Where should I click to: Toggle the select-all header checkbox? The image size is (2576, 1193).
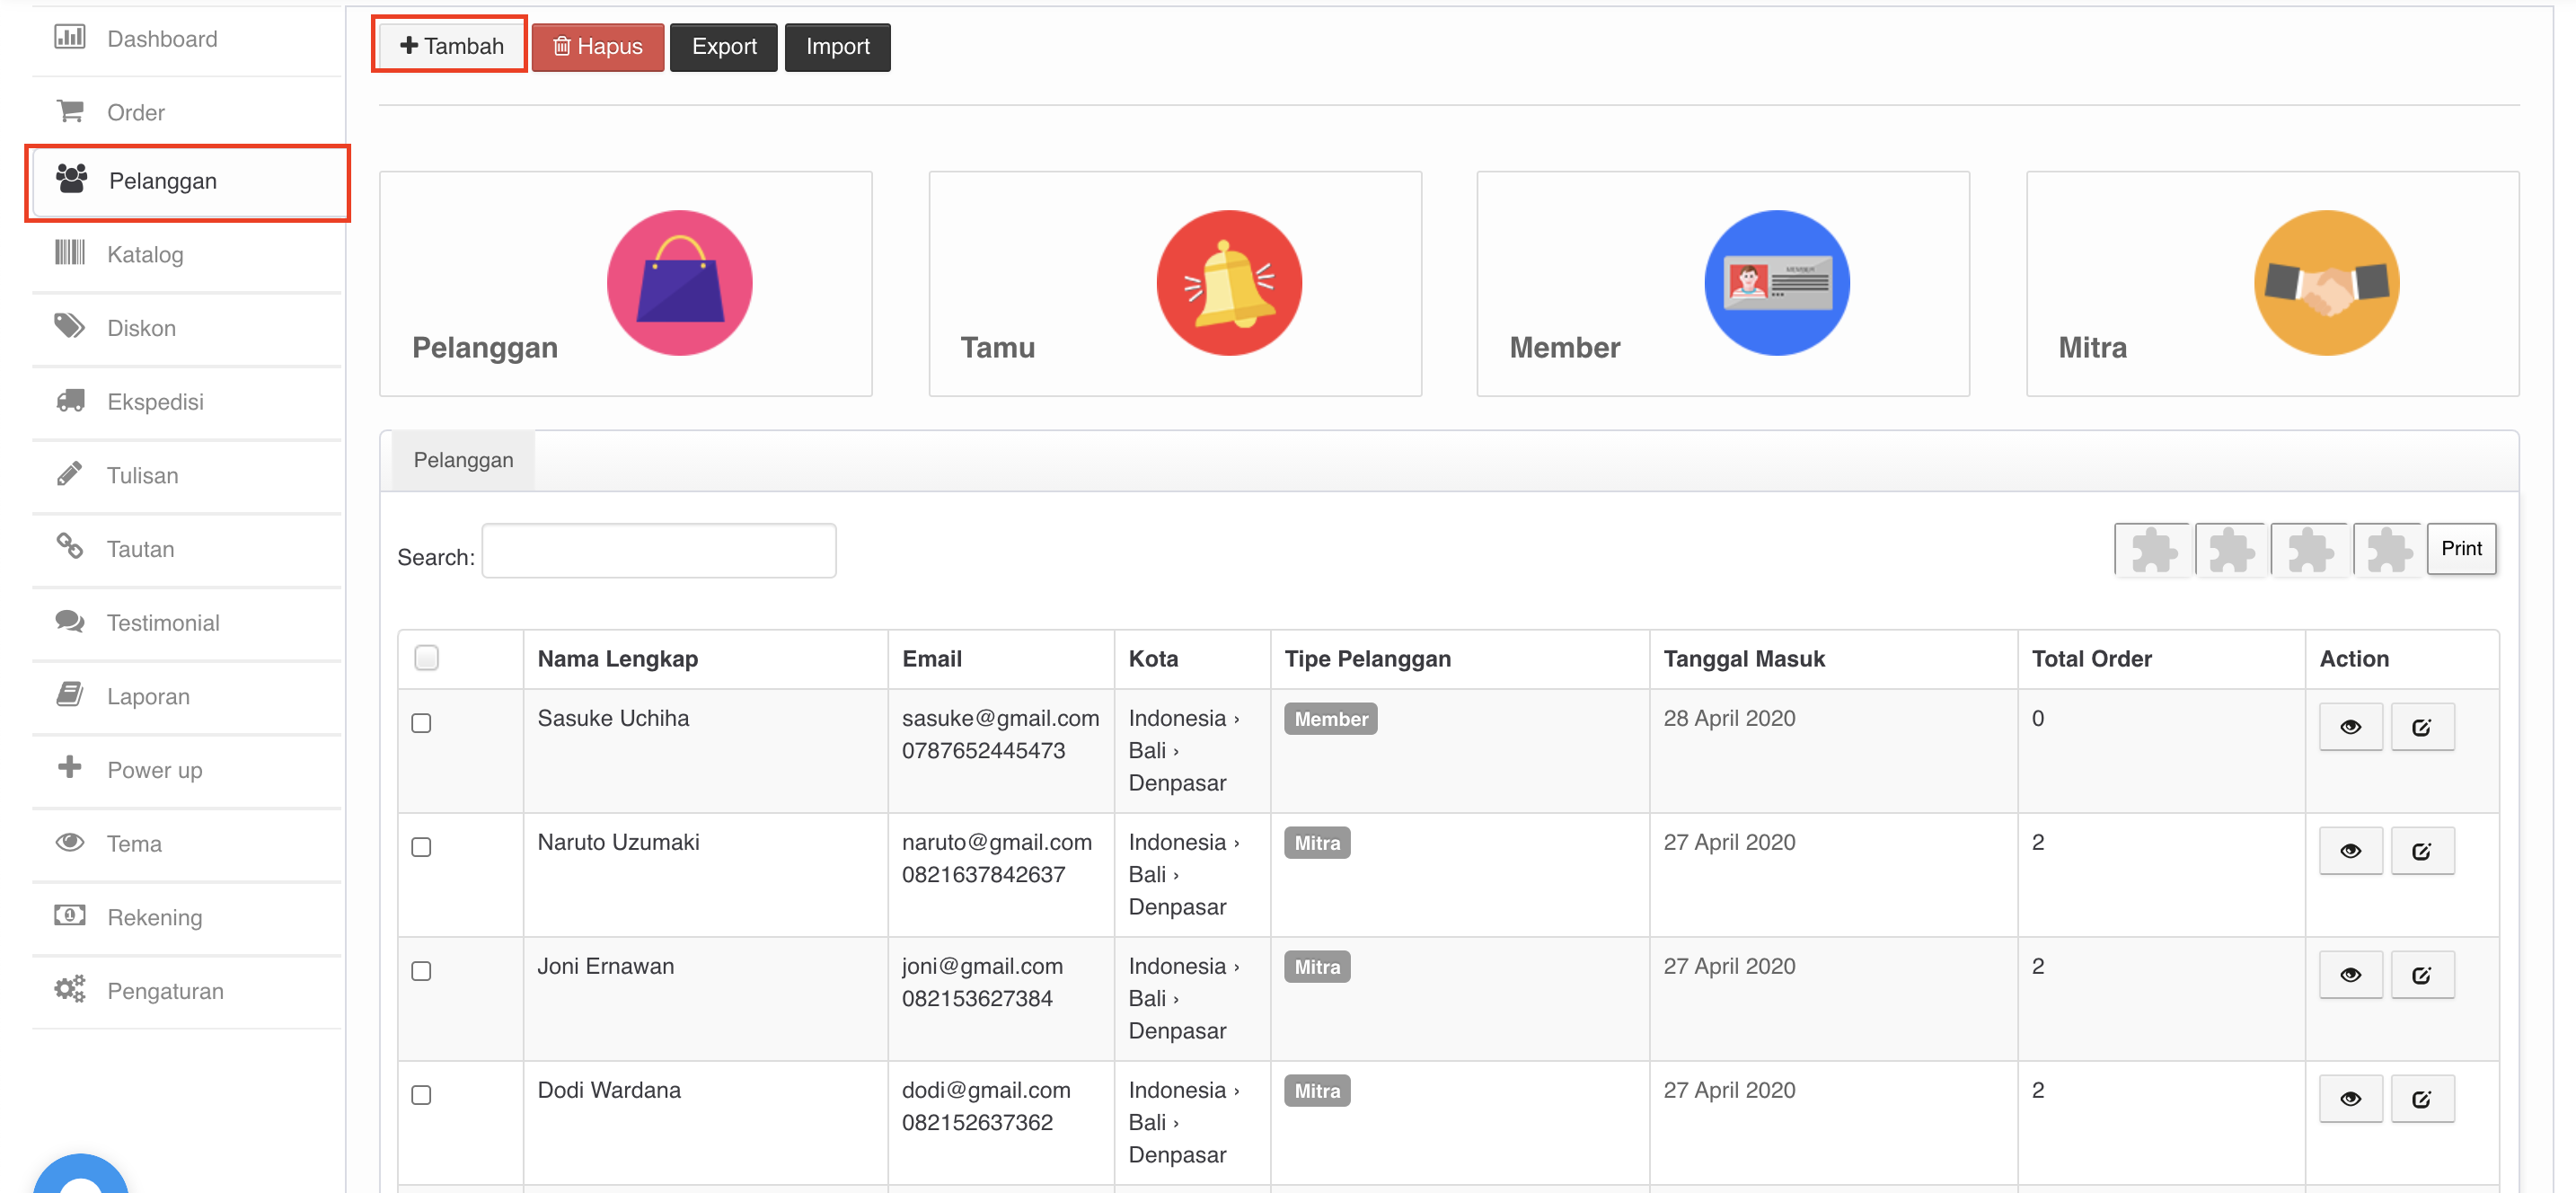426,658
